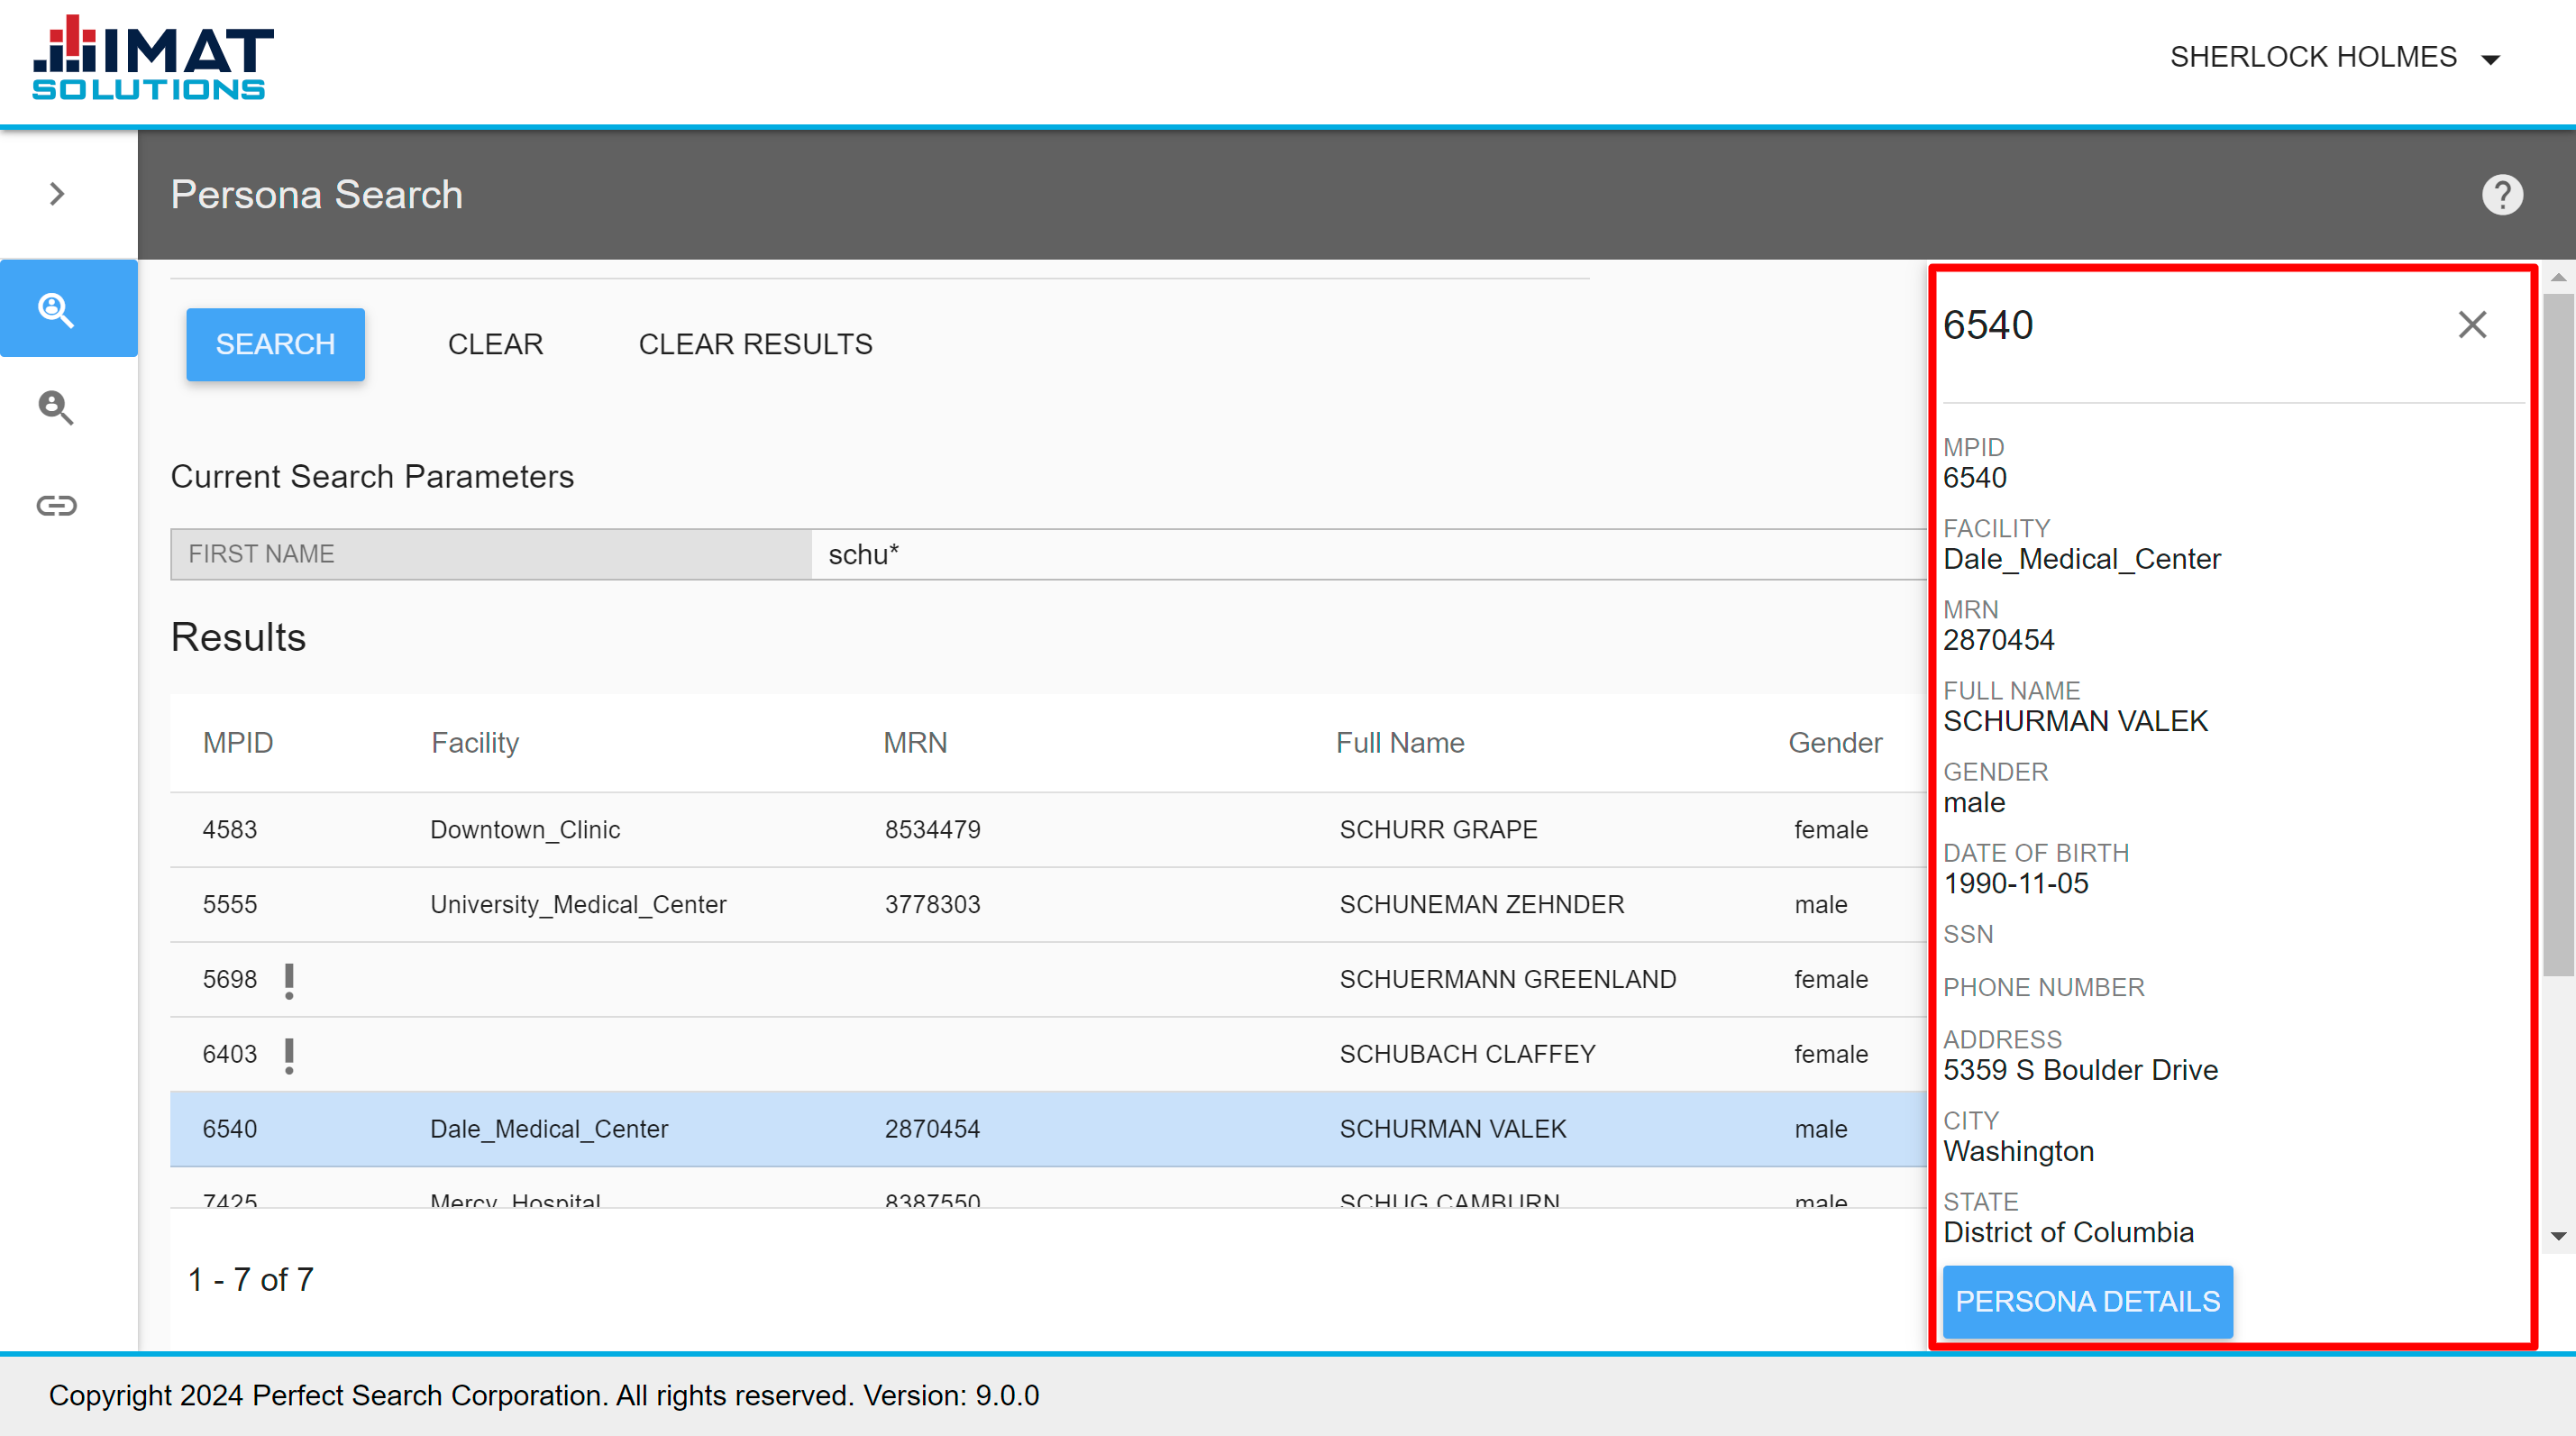
Task: Click the page scrollbar down arrow
Action: 2558,1237
